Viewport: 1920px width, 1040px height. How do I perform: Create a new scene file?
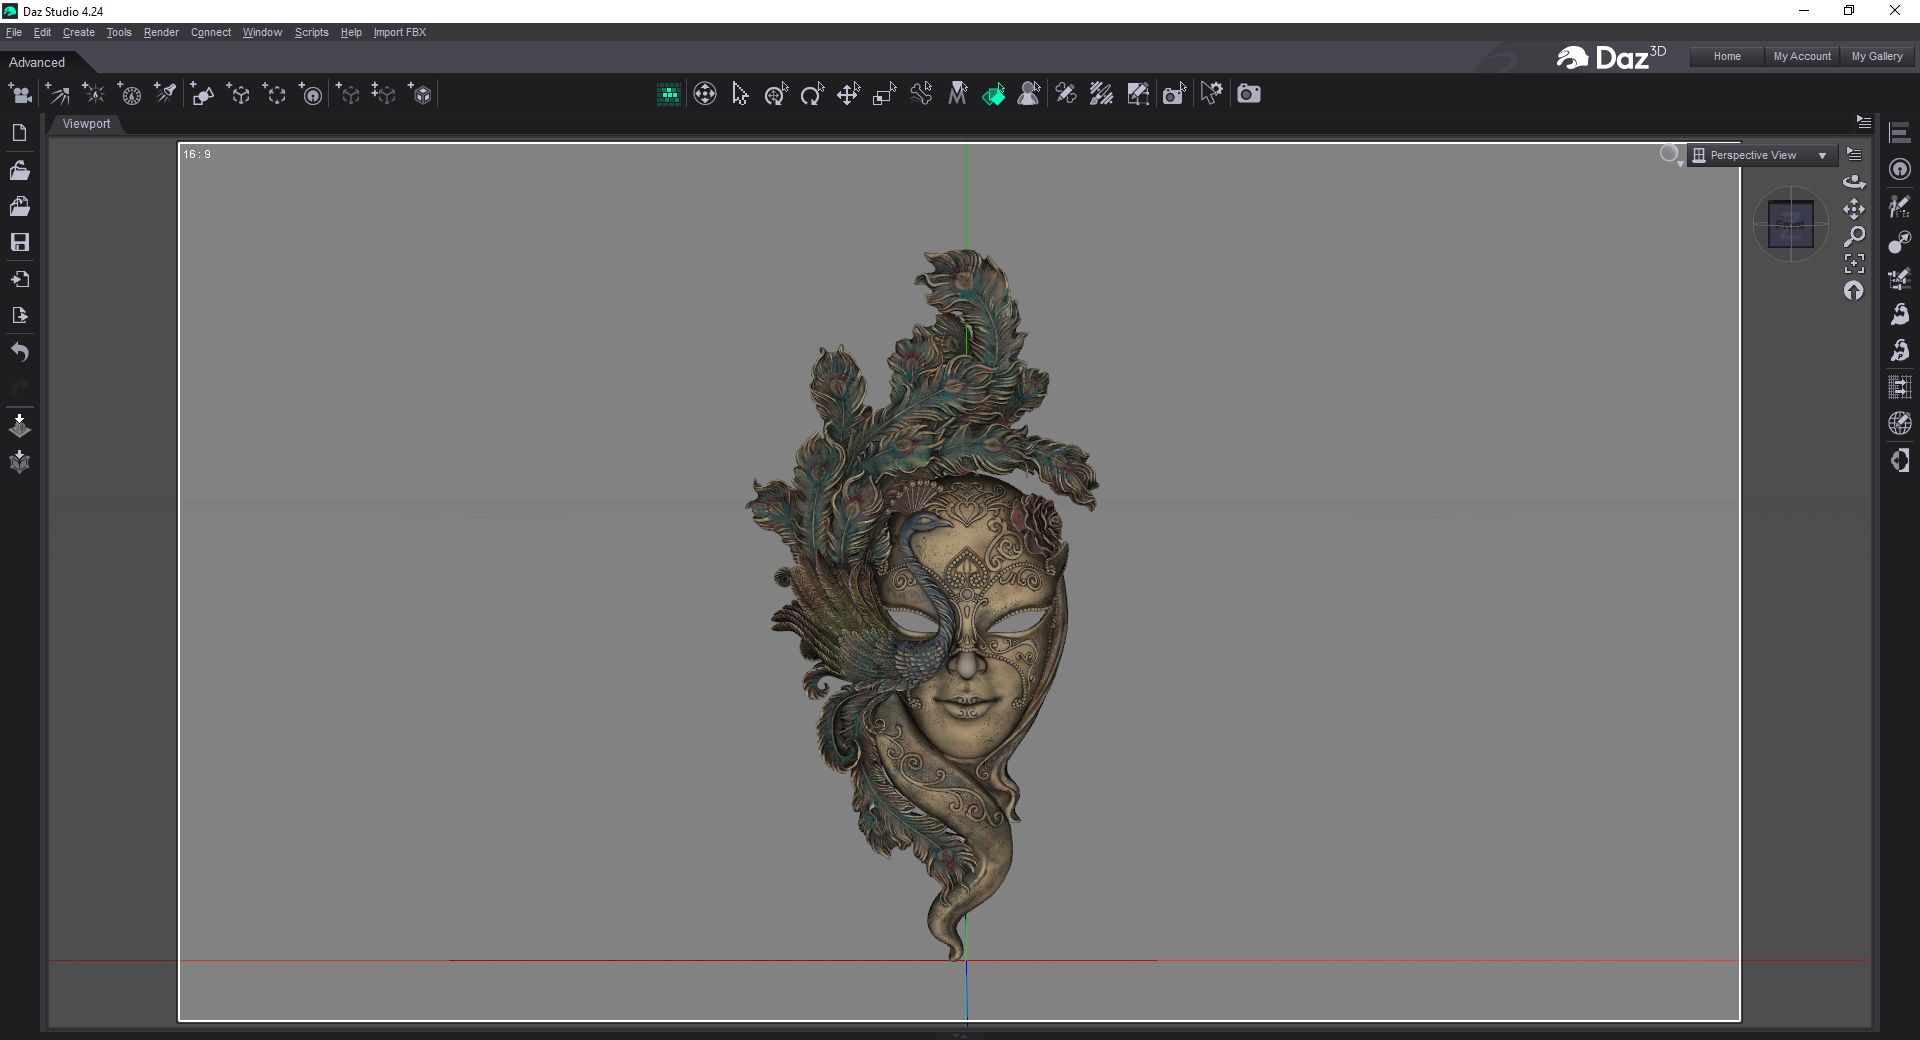point(19,133)
